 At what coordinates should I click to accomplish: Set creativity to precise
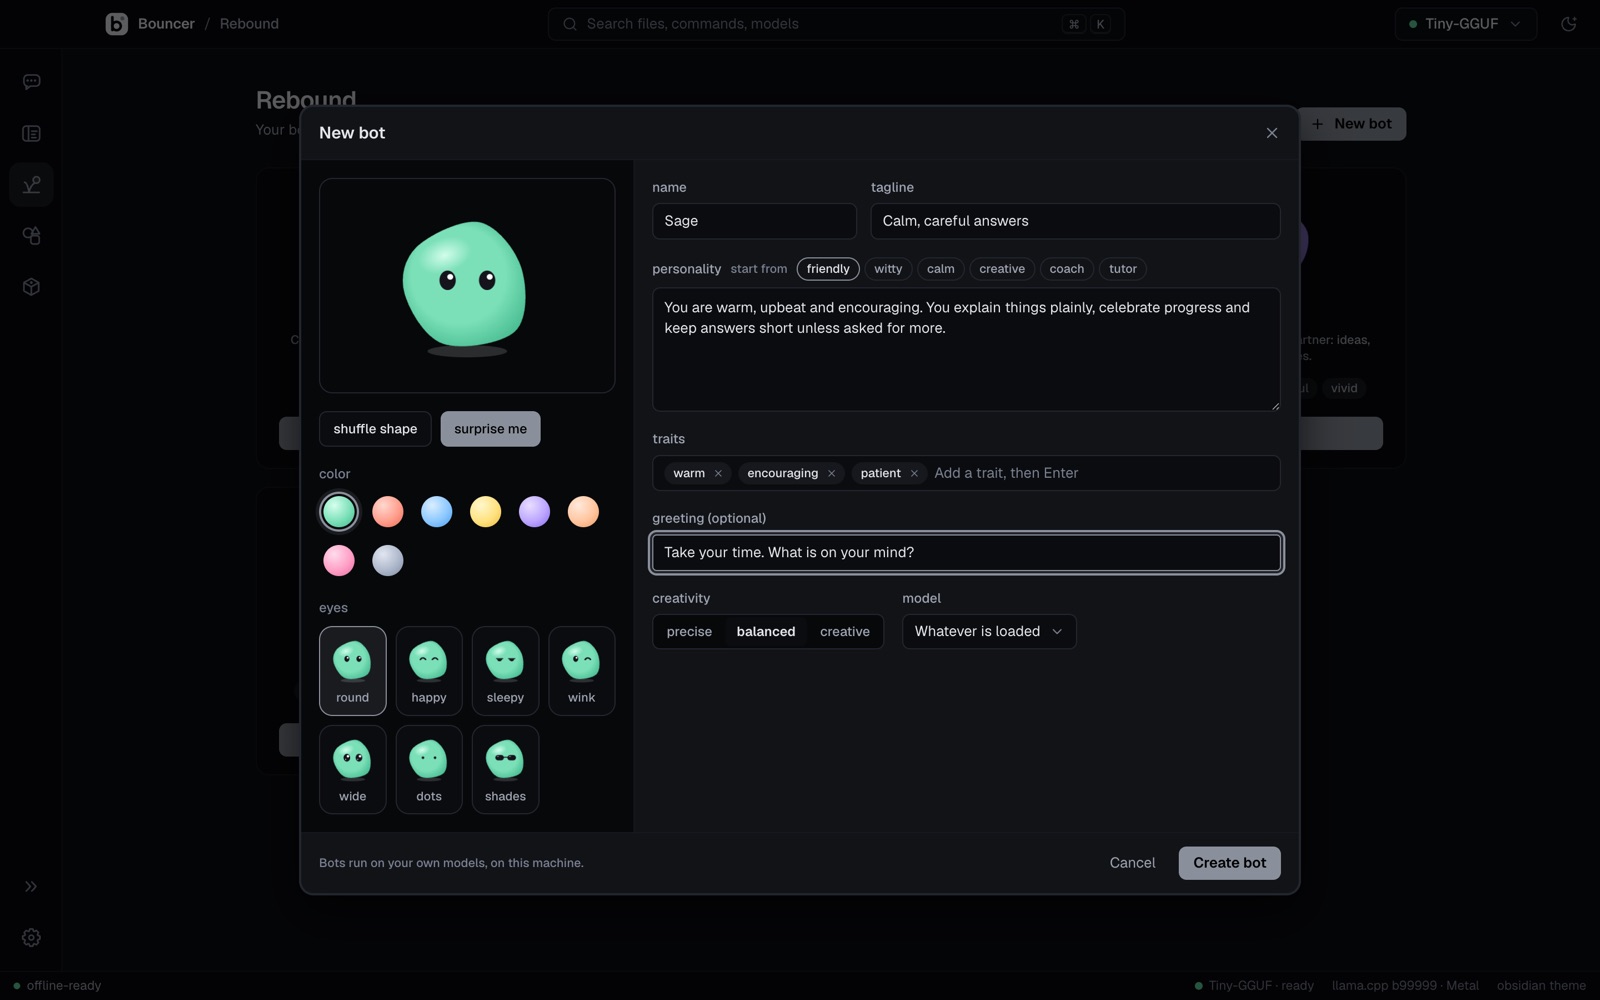pos(689,632)
